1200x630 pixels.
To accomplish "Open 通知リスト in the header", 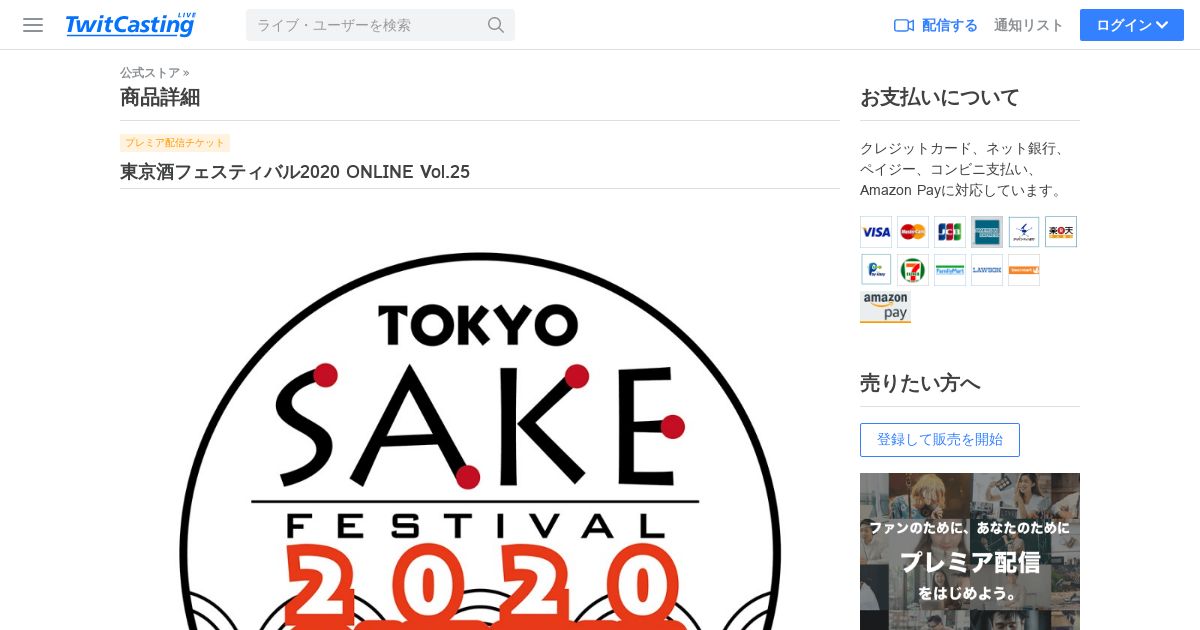I will pos(1029,25).
